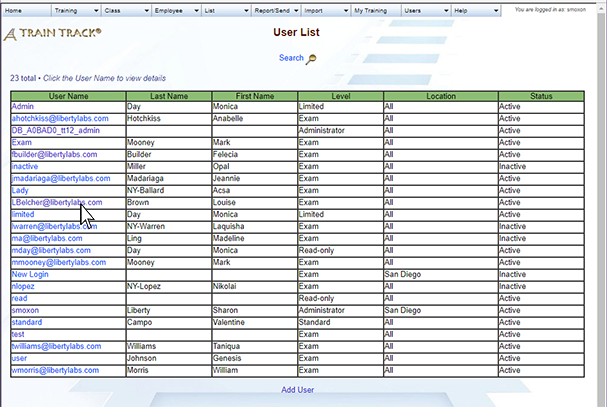Open lwarren@libertylabs.com user details
Image resolution: width=607 pixels, height=407 pixels.
54,227
